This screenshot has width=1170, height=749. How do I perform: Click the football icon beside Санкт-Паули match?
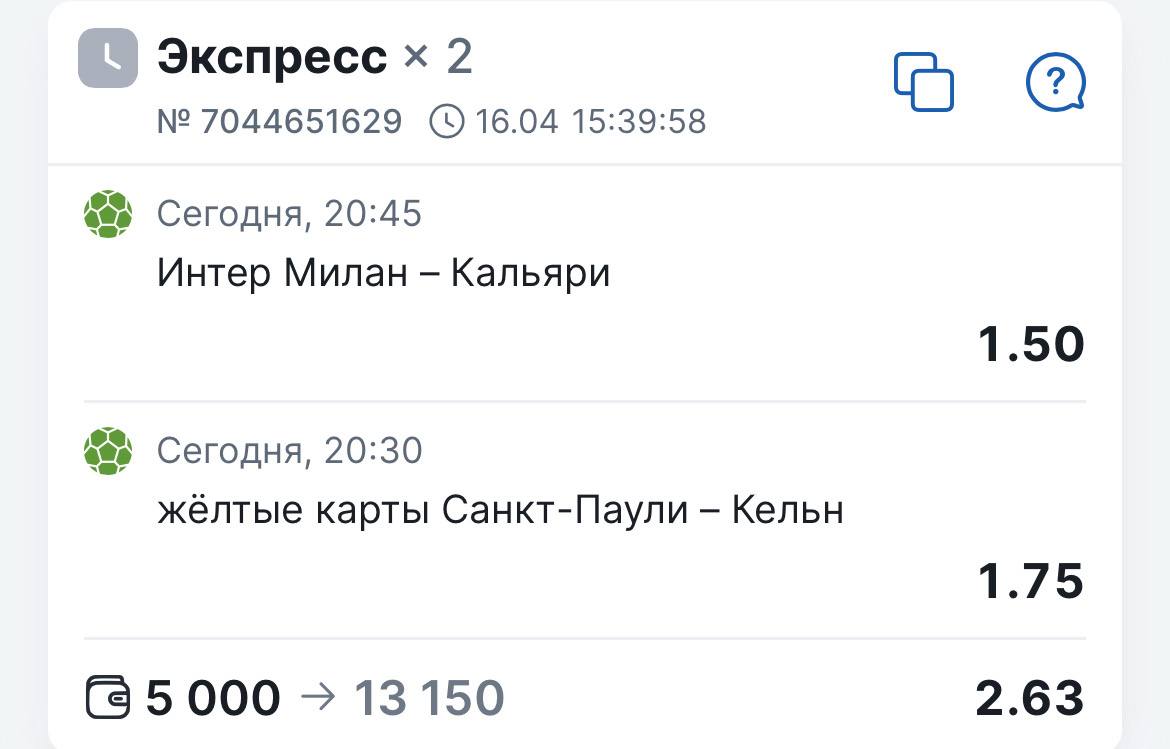point(108,451)
